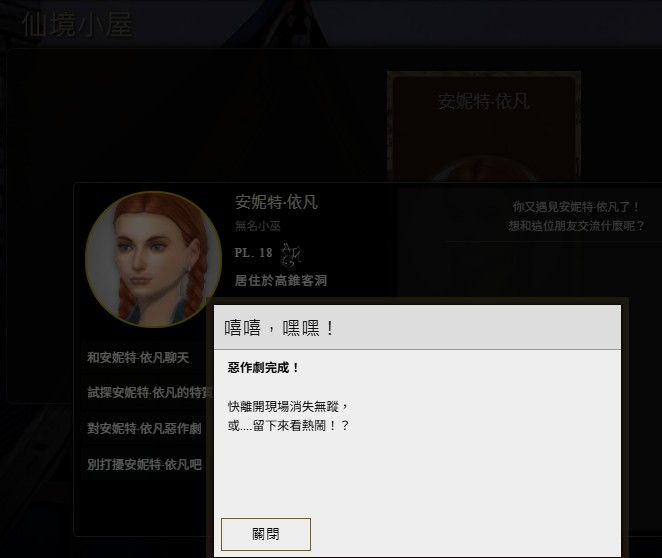
Task: Click the round portrait of 安妮特·依凡
Action: tap(153, 260)
